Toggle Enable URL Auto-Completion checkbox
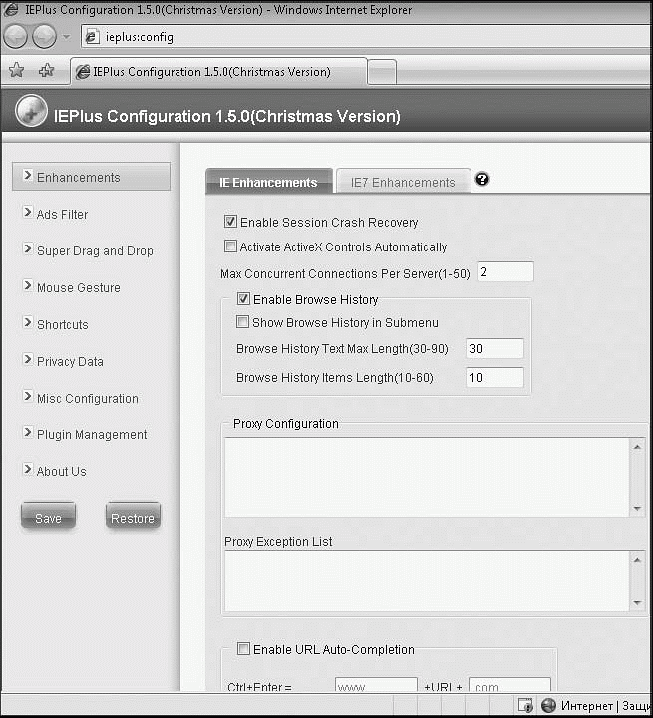653x718 pixels. [243, 649]
